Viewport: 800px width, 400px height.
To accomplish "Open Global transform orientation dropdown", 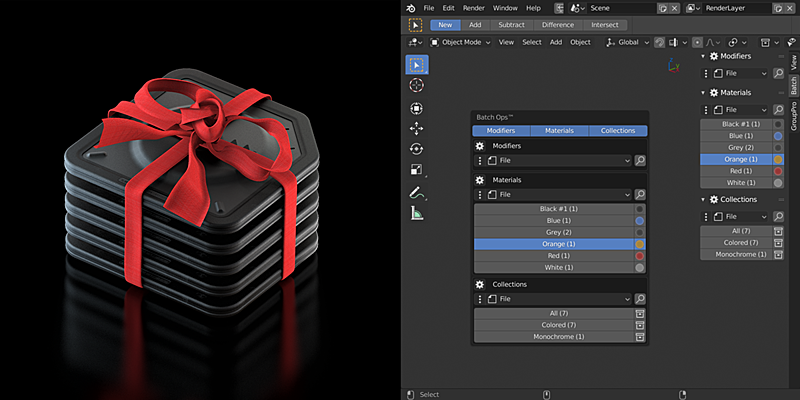I will pos(628,42).
